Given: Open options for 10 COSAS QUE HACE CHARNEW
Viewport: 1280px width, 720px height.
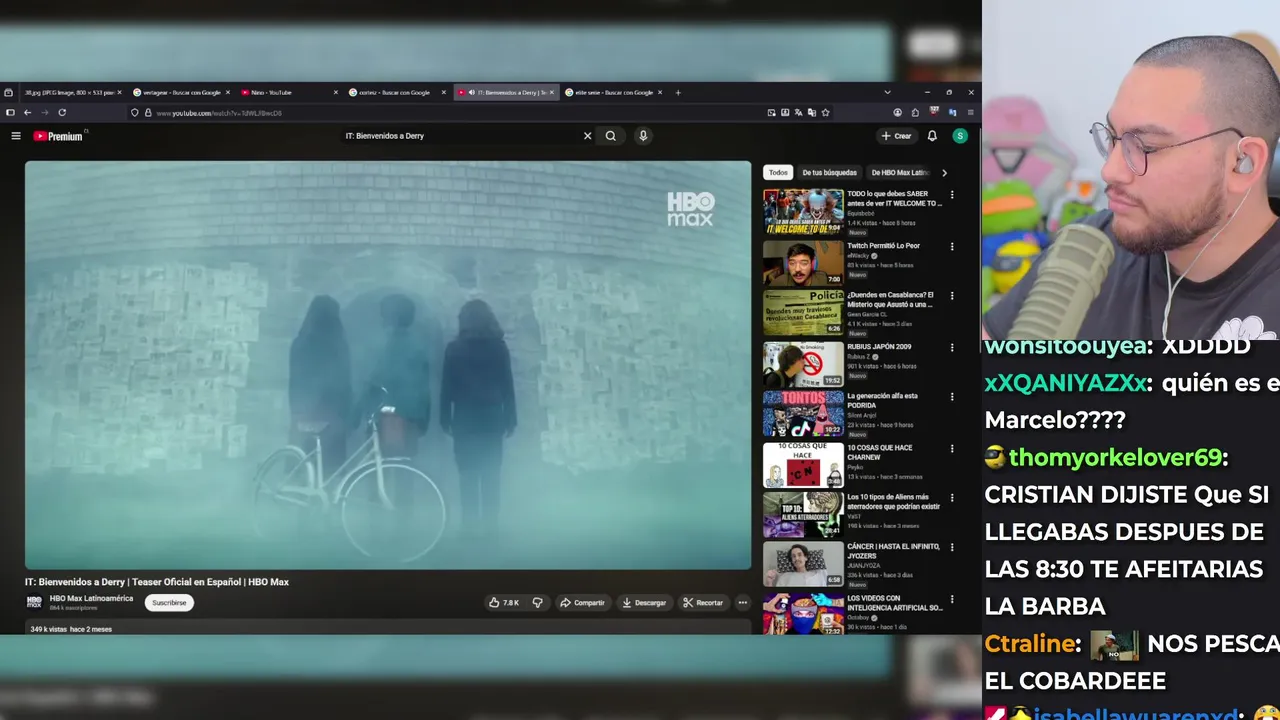Looking at the screenshot, I should point(951,448).
